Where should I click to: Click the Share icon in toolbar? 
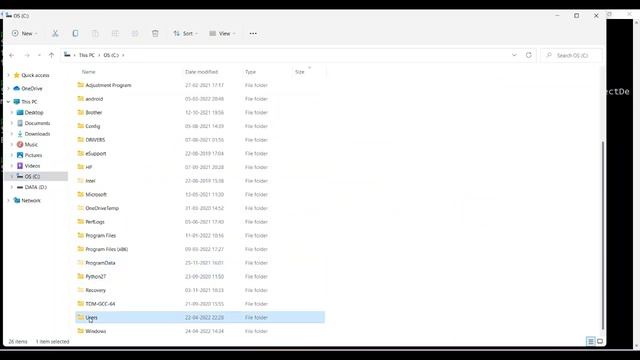pos(135,33)
